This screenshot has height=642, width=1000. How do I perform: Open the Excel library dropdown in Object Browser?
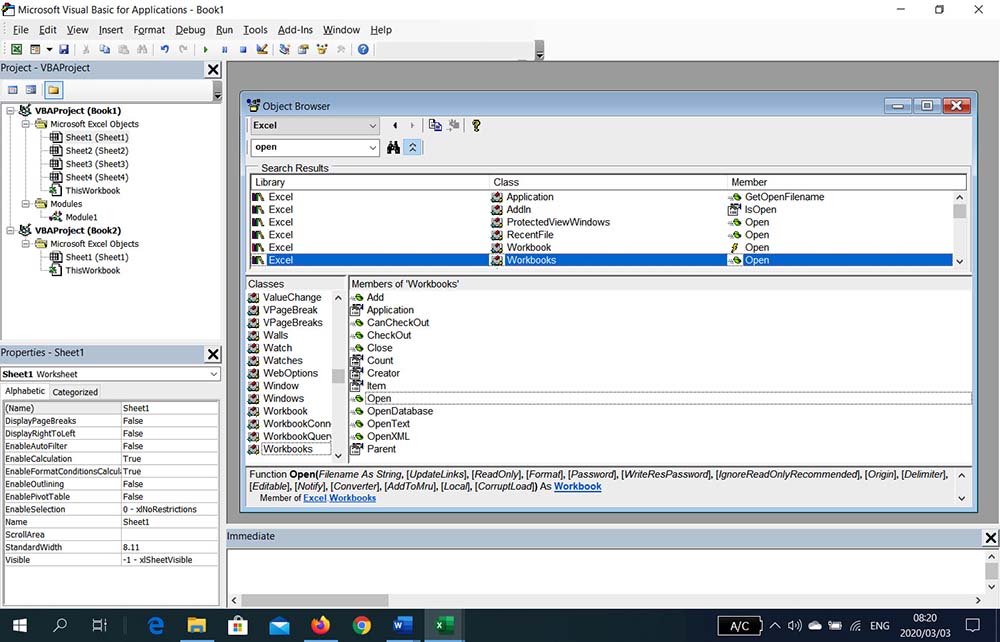point(372,126)
